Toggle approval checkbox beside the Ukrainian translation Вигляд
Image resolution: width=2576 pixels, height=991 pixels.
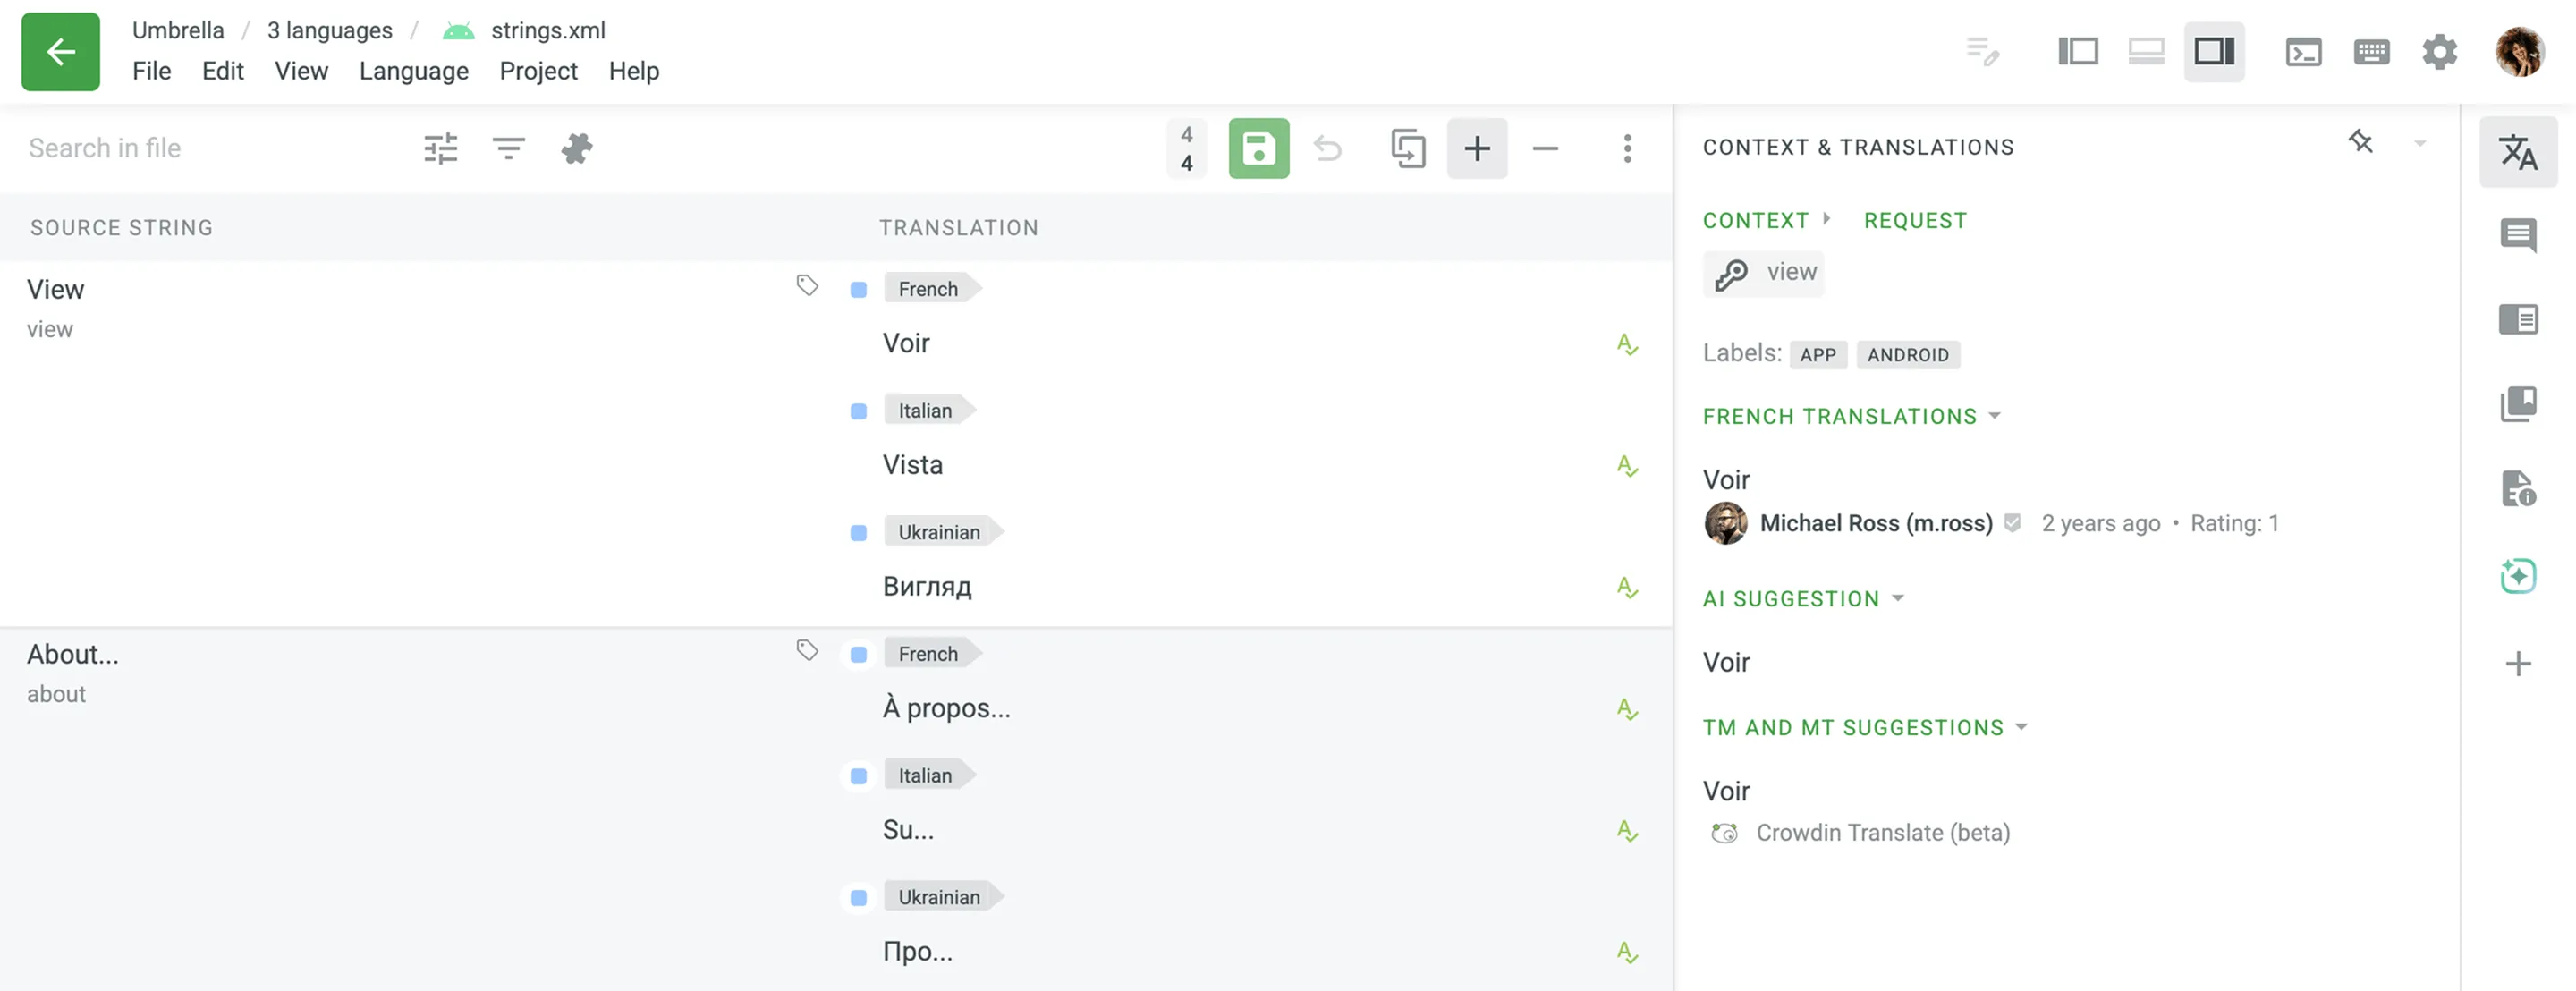pyautogui.click(x=857, y=533)
